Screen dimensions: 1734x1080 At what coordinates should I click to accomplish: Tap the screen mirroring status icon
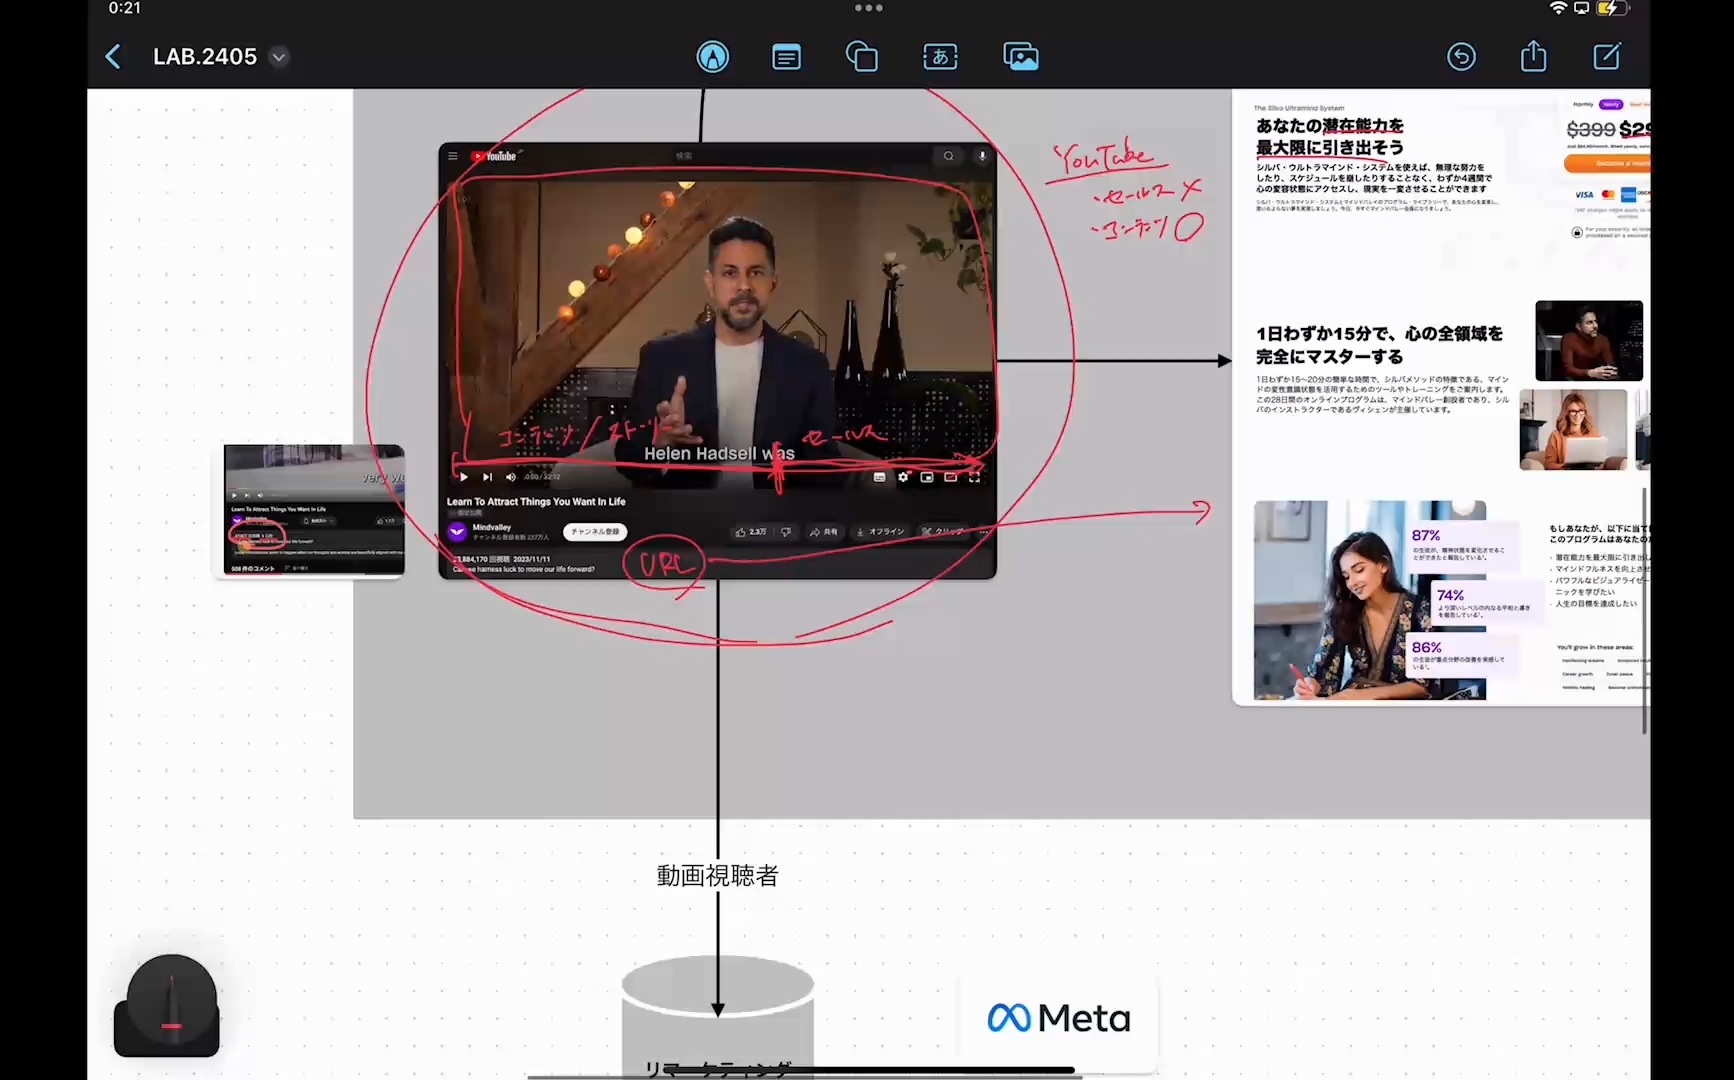1582,8
